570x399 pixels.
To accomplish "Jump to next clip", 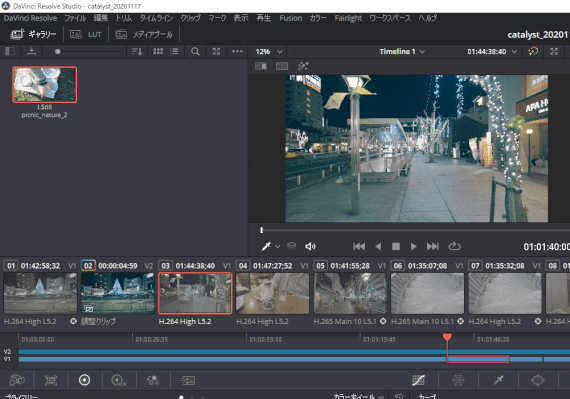I will click(433, 246).
